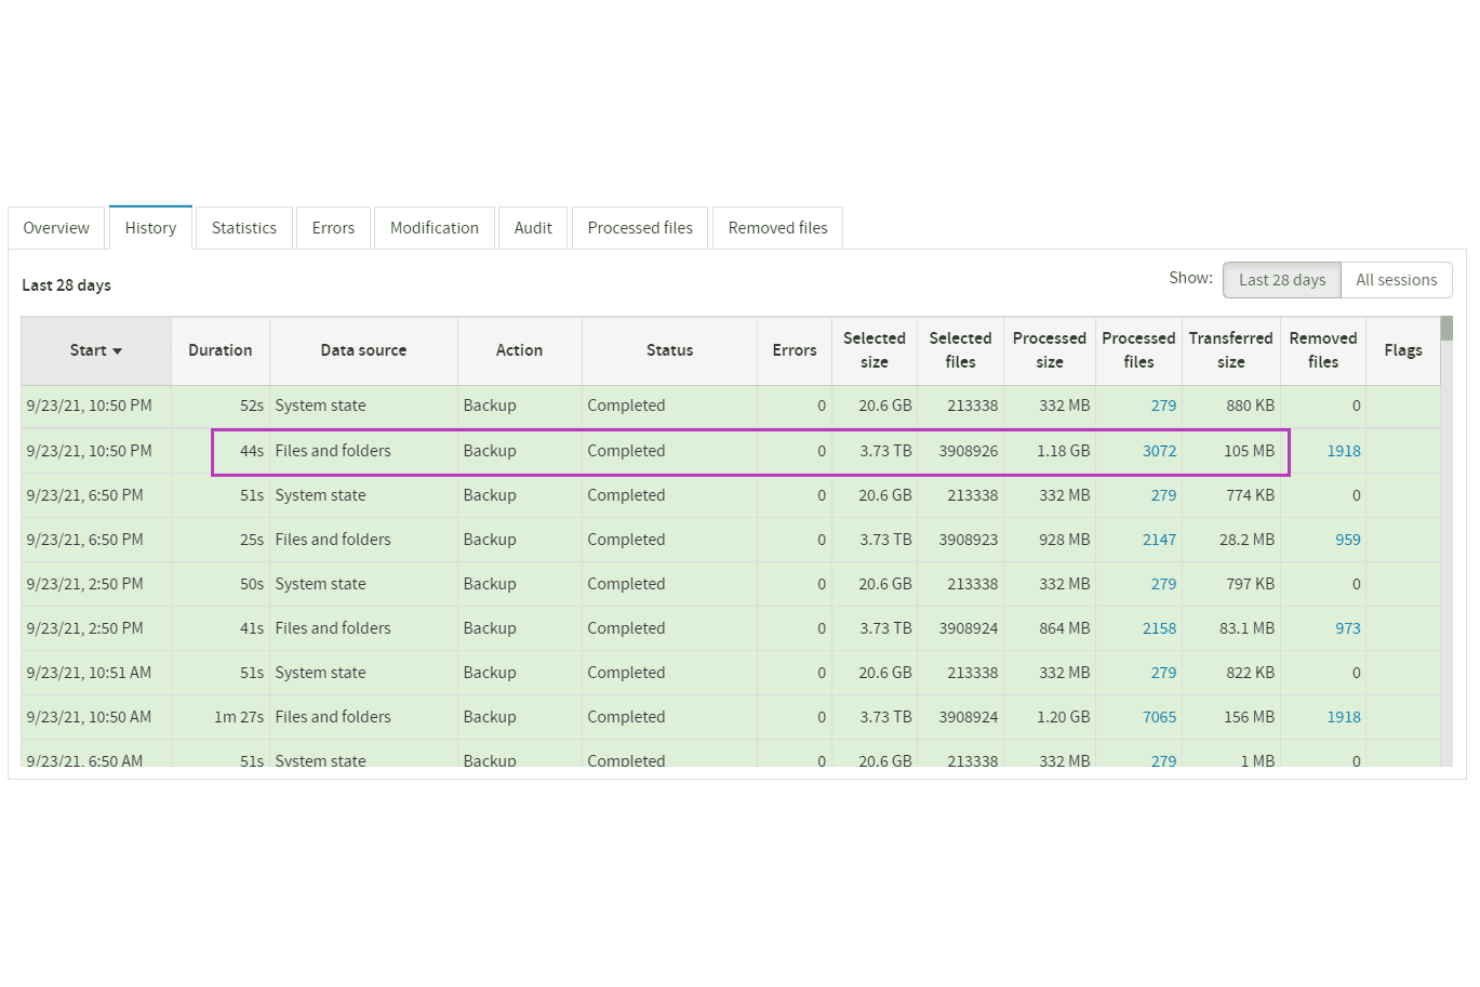Screen dimensions: 1480x987
Task: Go to the Modification tab
Action: coord(434,228)
